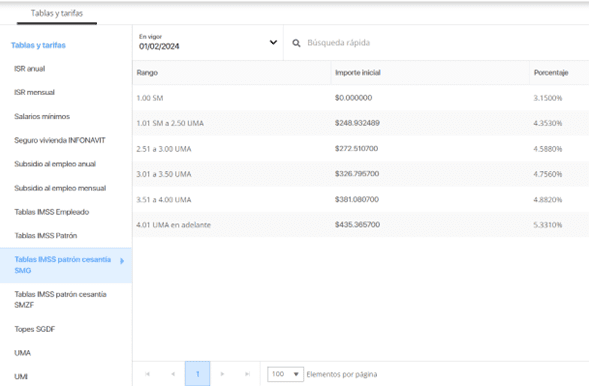Go to previous page arrow icon

tap(173, 374)
